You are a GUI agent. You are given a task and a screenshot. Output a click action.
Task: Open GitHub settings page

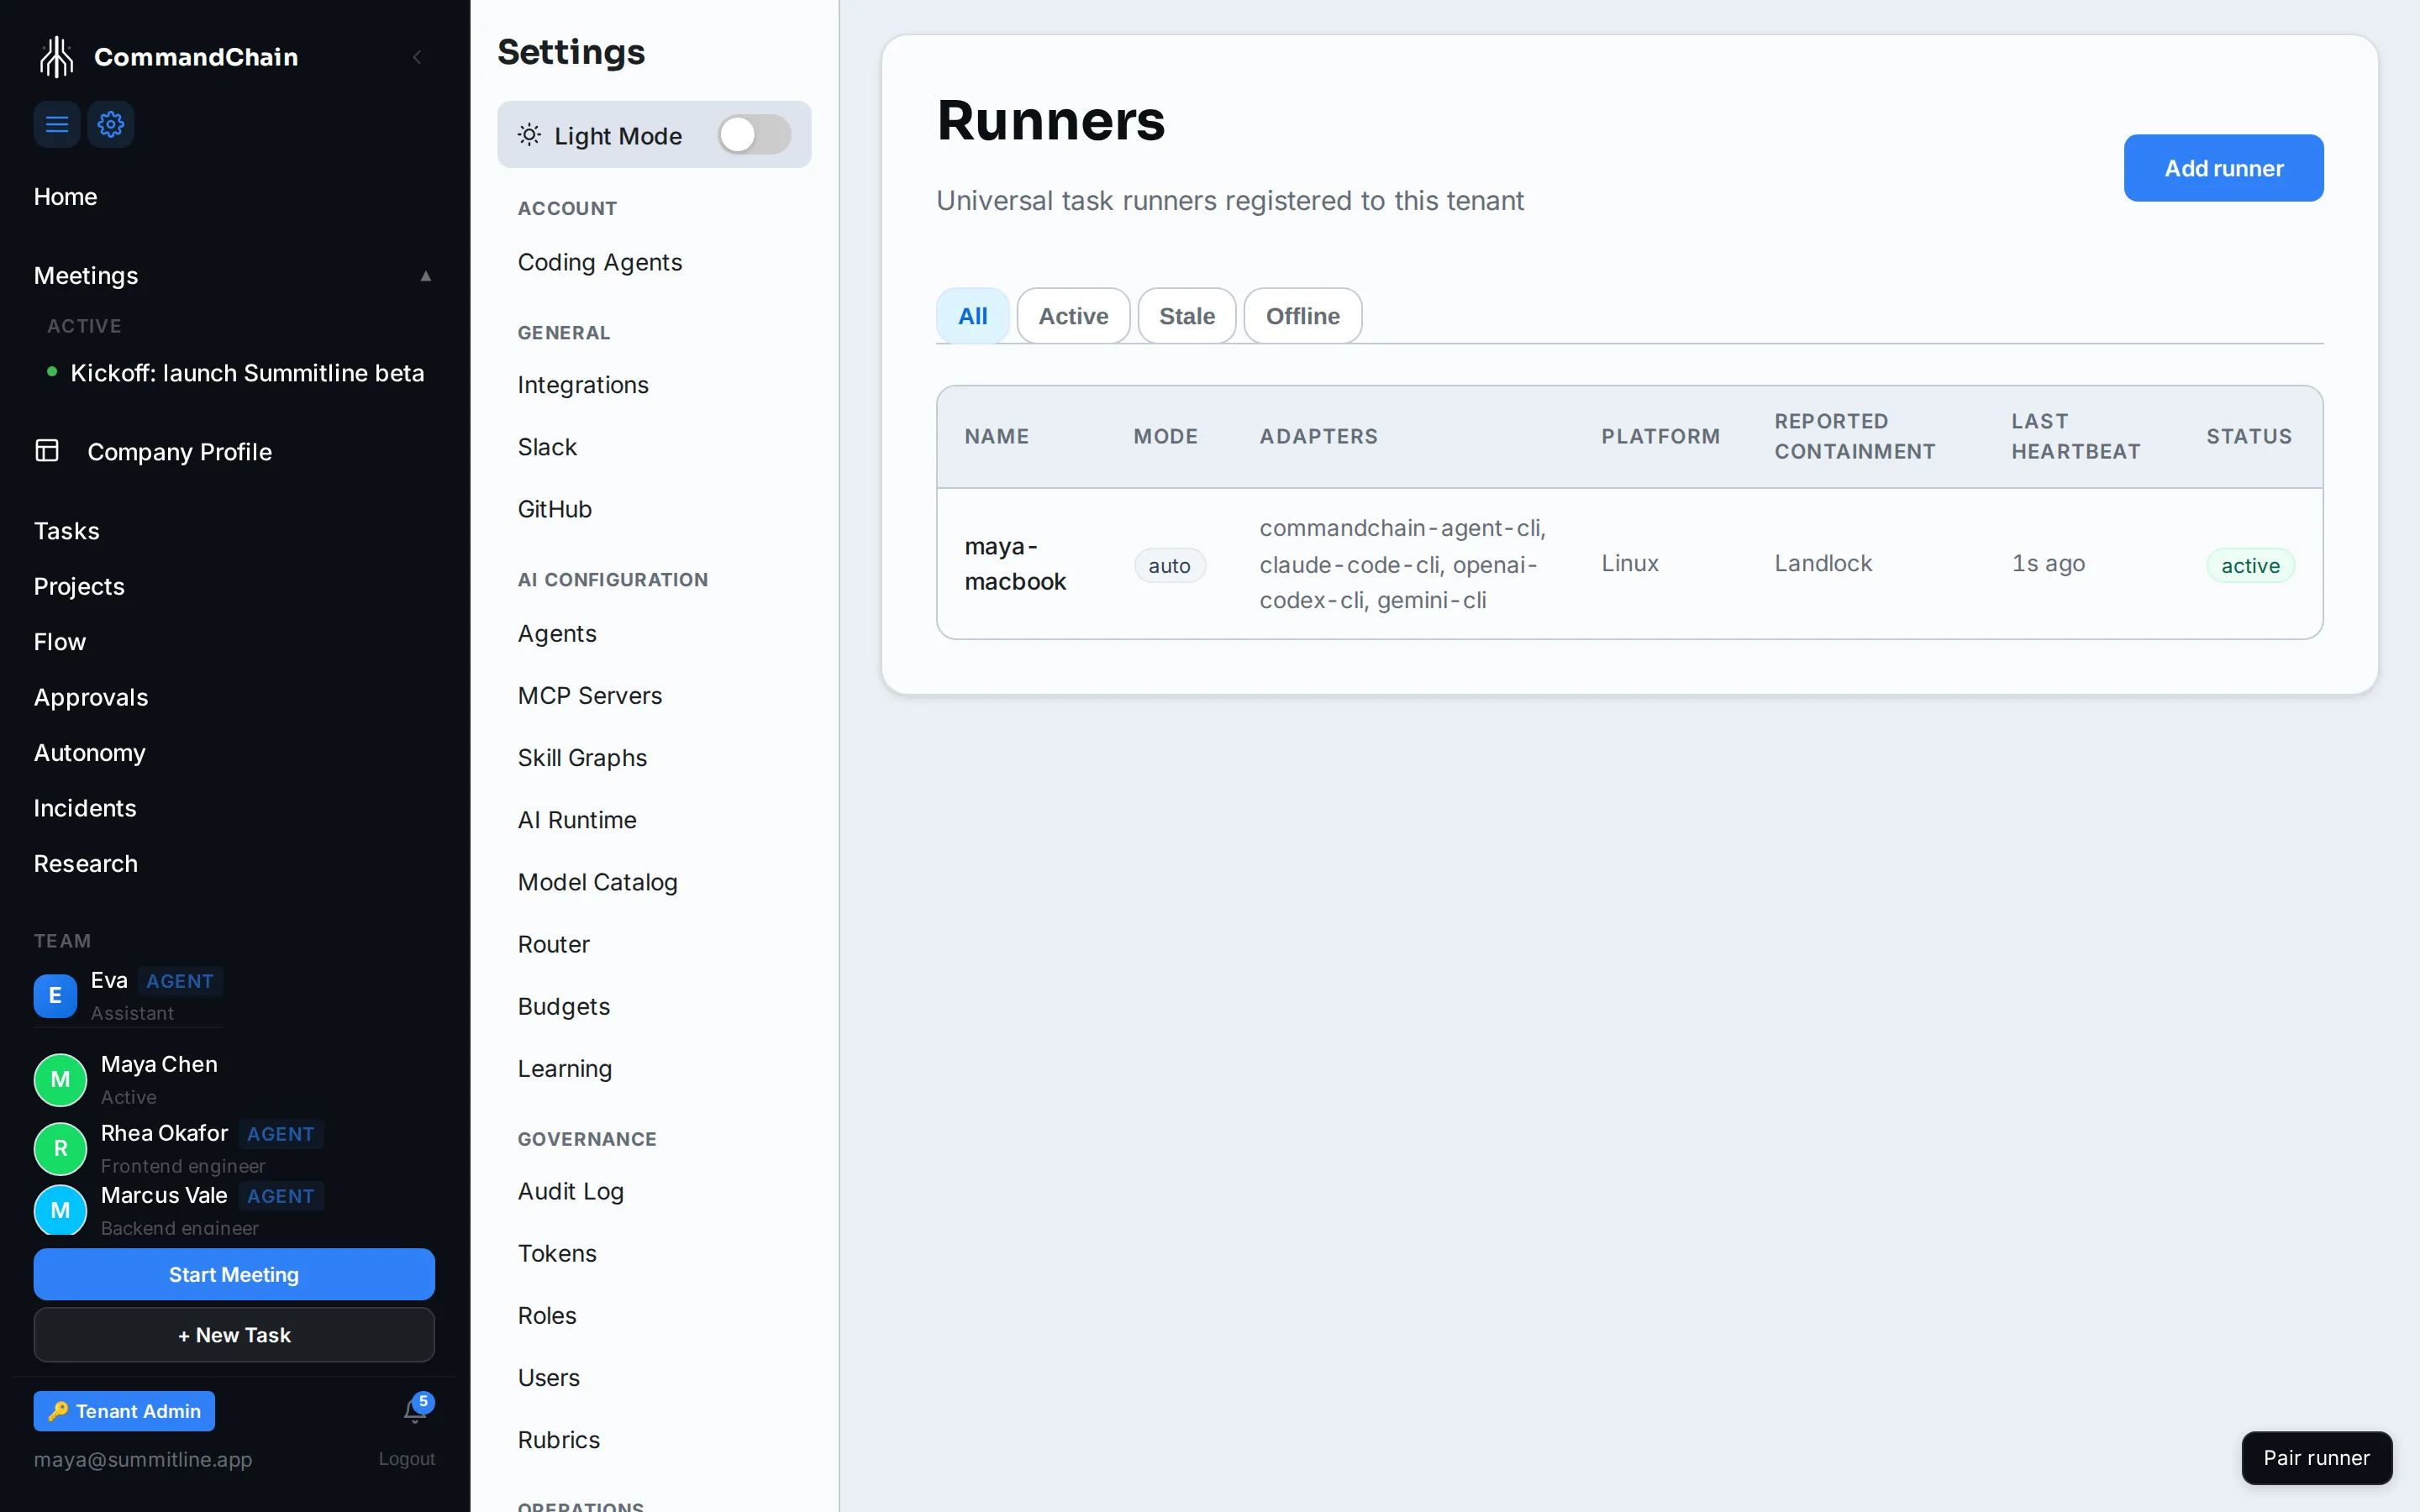[555, 509]
